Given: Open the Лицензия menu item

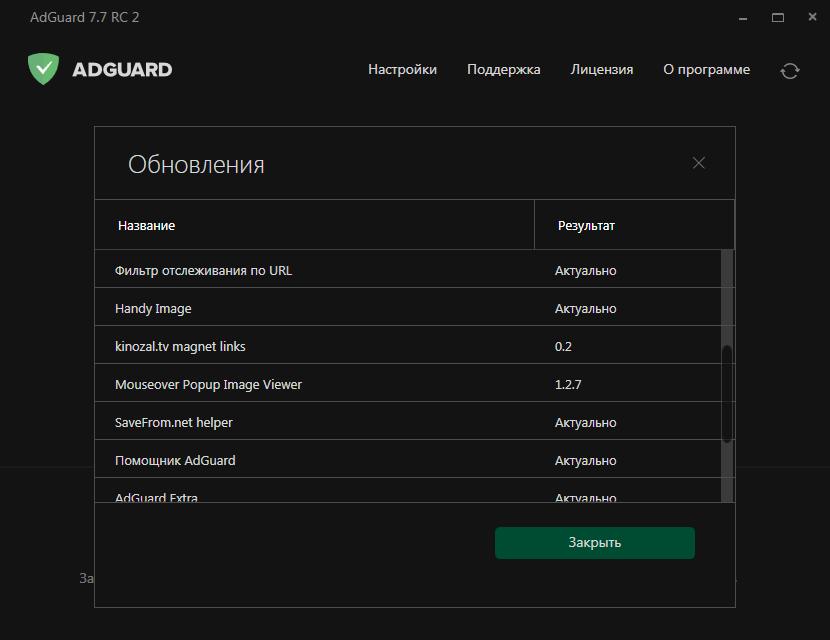Looking at the screenshot, I should tap(601, 70).
